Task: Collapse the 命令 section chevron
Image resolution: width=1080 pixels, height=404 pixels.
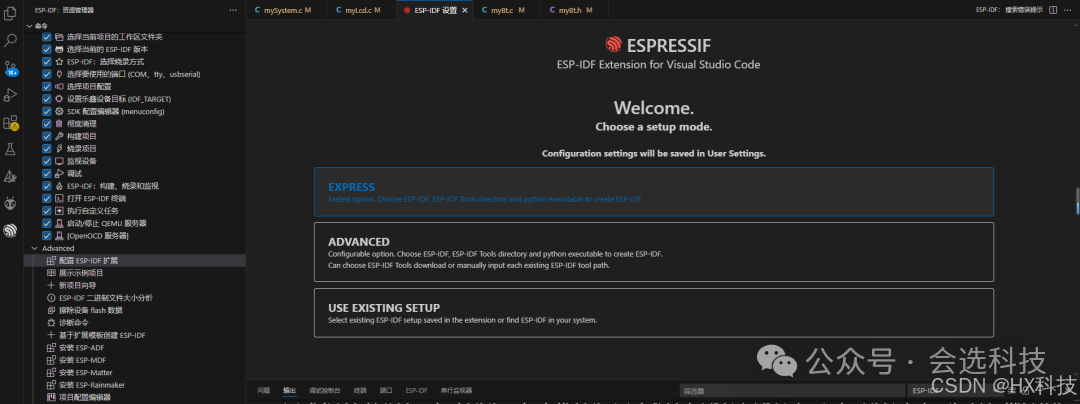Action: click(29, 25)
